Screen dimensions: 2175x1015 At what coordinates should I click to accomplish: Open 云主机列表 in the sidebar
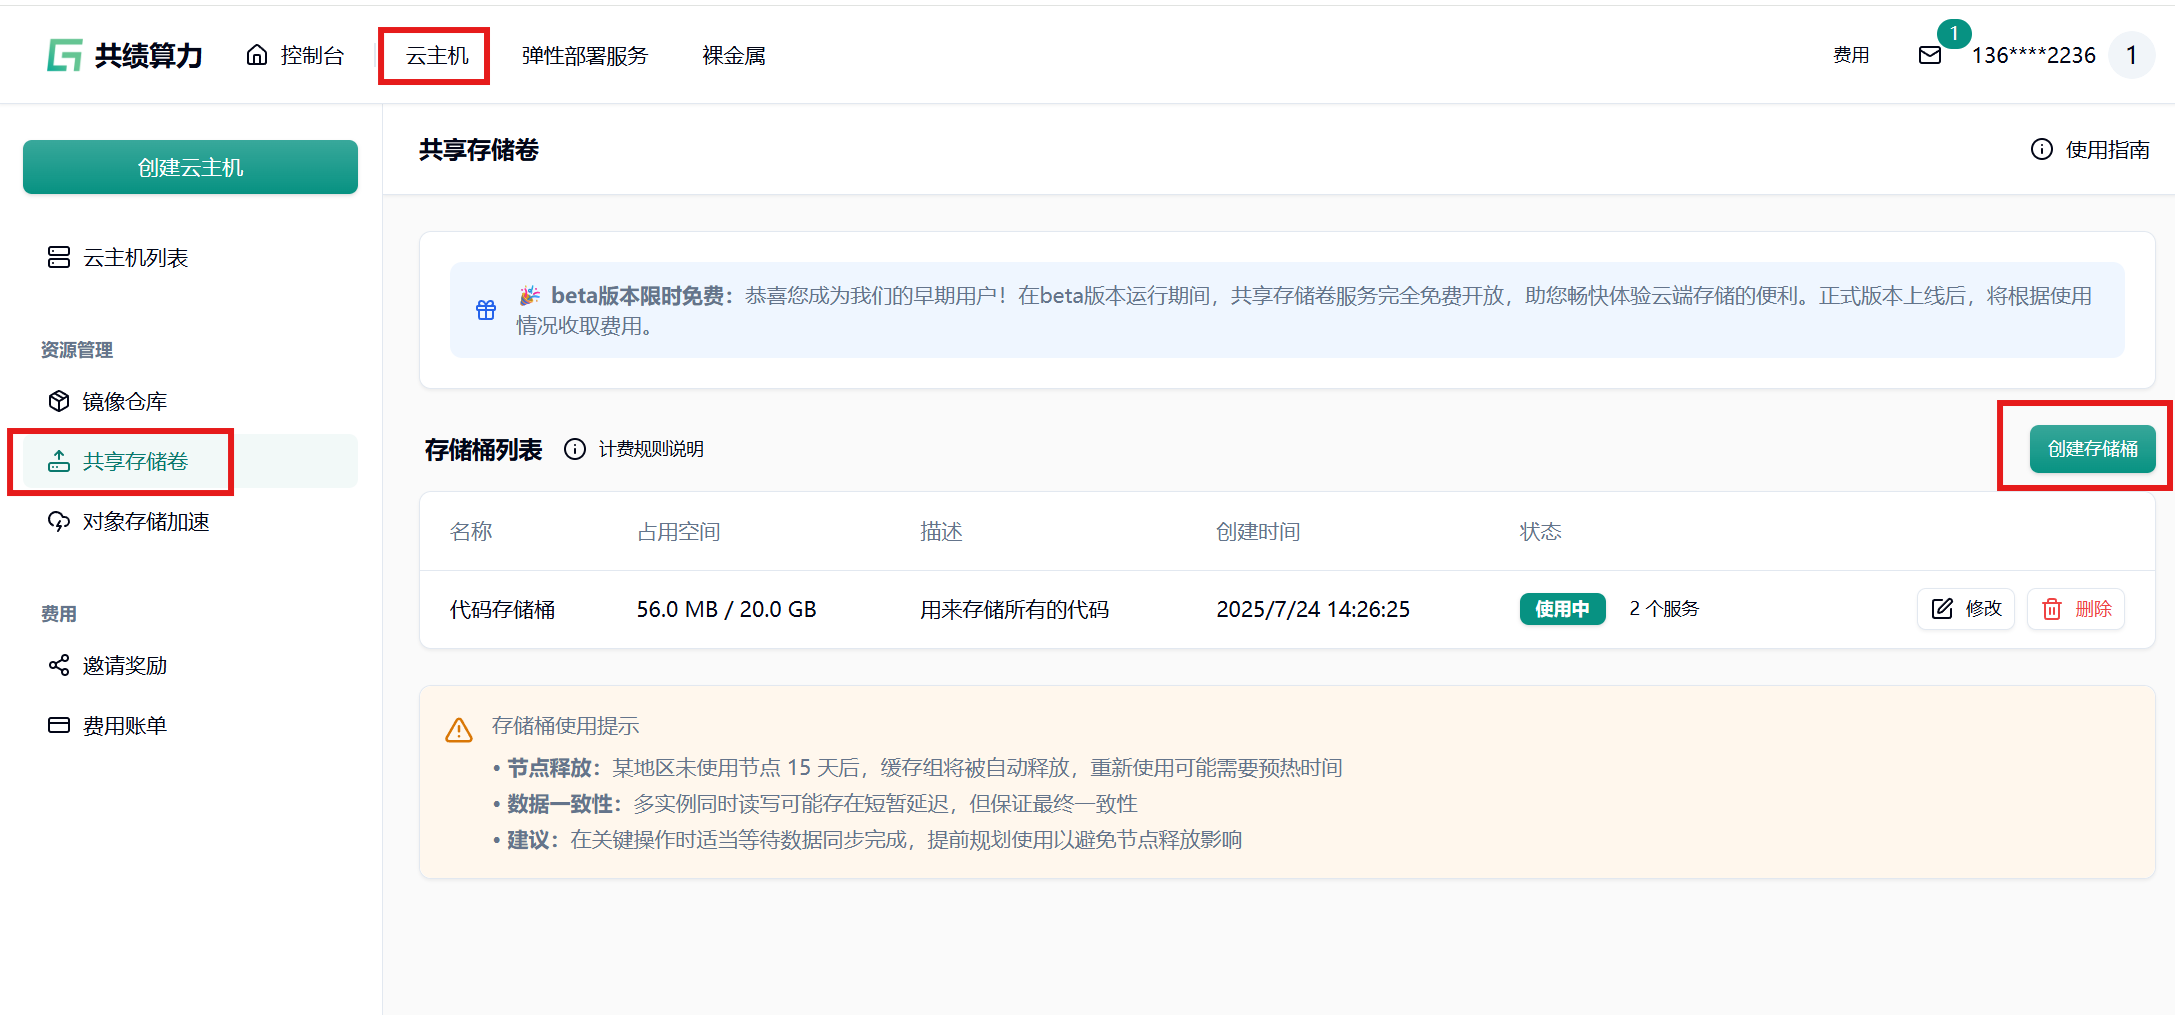pyautogui.click(x=135, y=258)
